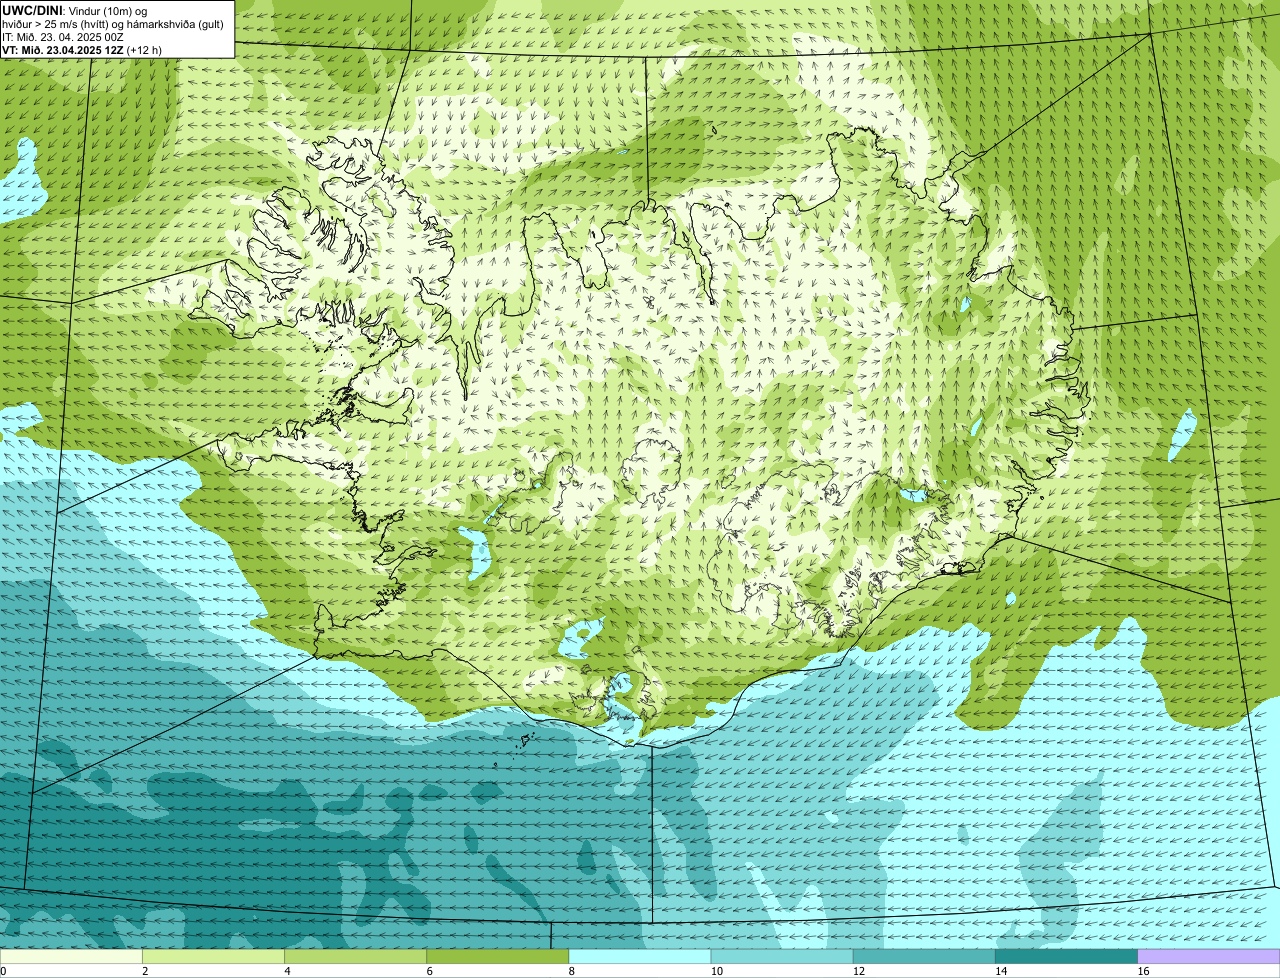This screenshot has width=1280, height=978.
Task: Select the medium green 4–6 m/s legend swatch
Action: tap(356, 957)
